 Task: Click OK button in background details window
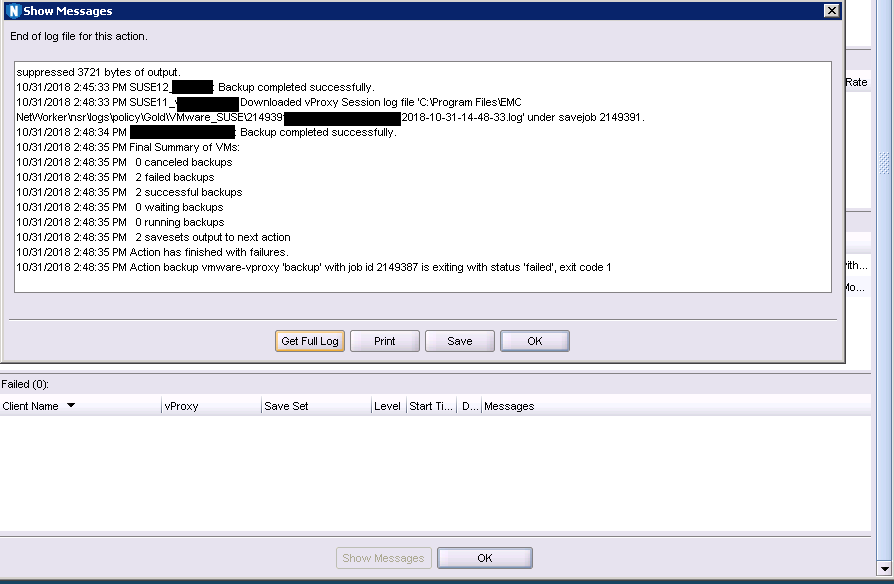485,558
